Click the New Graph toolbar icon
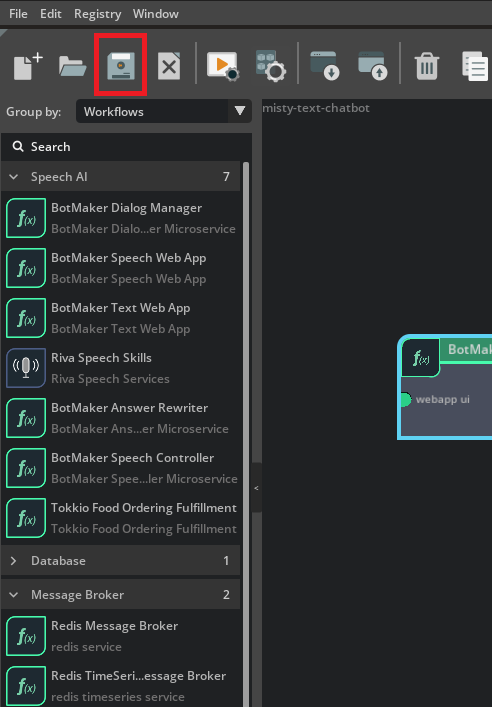492x707 pixels. (x=28, y=66)
